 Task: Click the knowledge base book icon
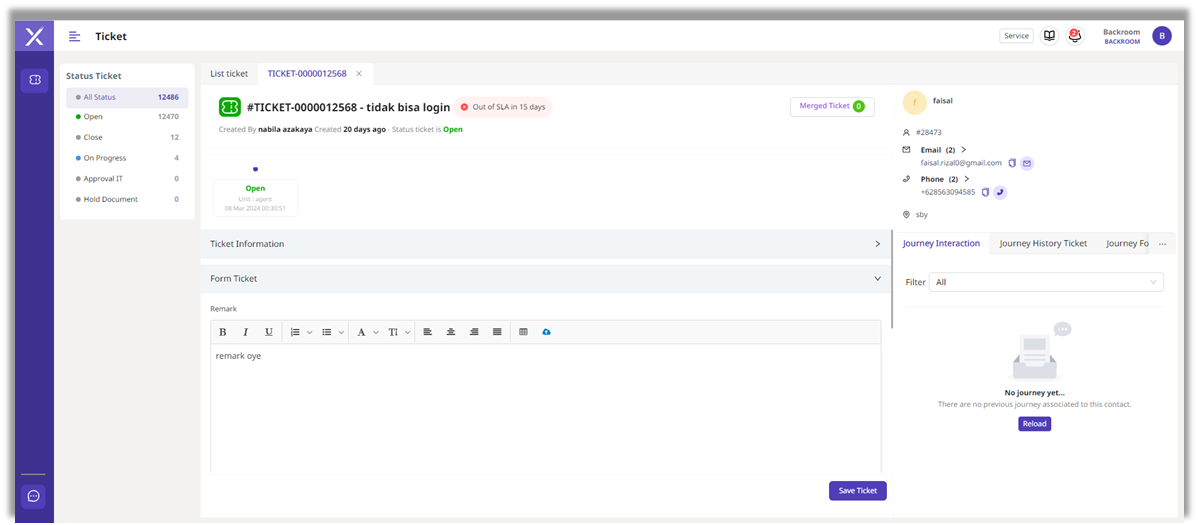pos(1049,36)
